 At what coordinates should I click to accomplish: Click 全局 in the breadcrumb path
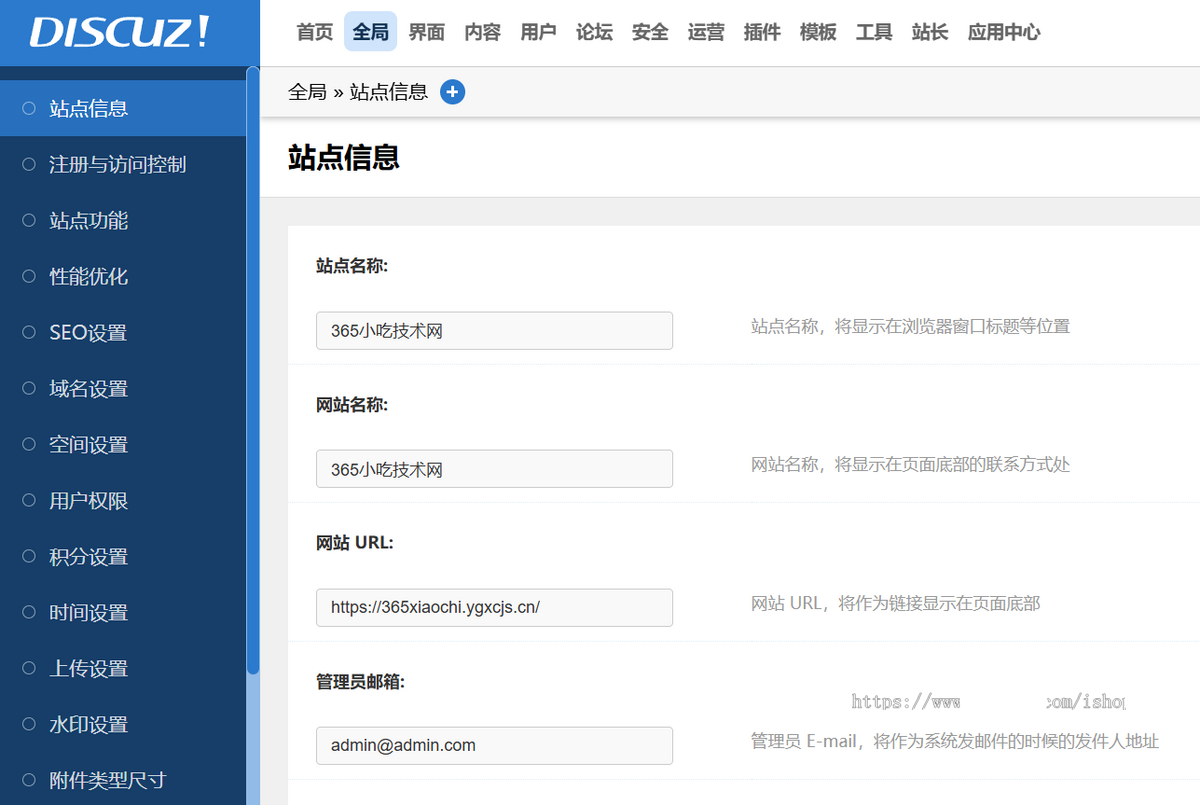pyautogui.click(x=307, y=92)
